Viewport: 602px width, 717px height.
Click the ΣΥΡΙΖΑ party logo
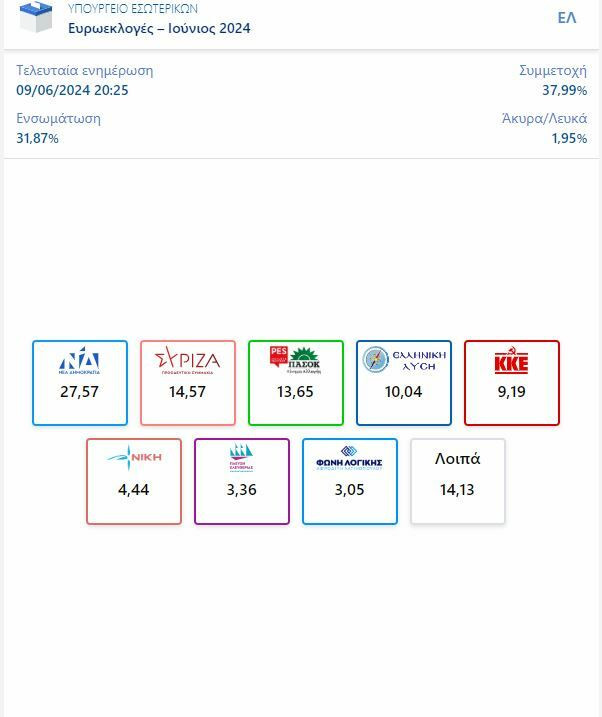tap(188, 362)
